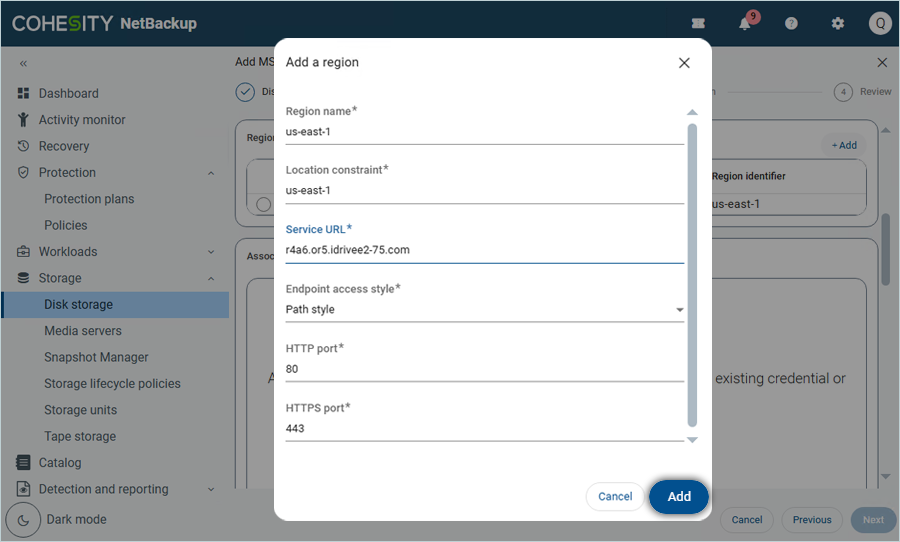Open Media servers in sidebar
This screenshot has width=900, height=542.
point(83,331)
